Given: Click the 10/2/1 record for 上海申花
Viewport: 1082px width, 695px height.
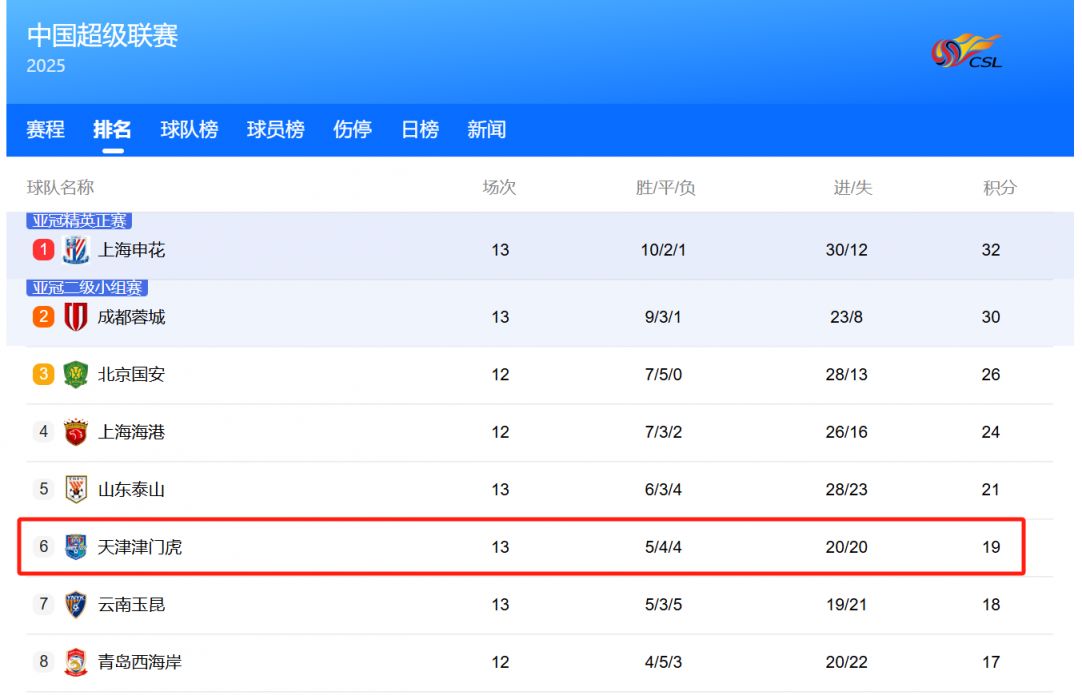Looking at the screenshot, I should (663, 250).
